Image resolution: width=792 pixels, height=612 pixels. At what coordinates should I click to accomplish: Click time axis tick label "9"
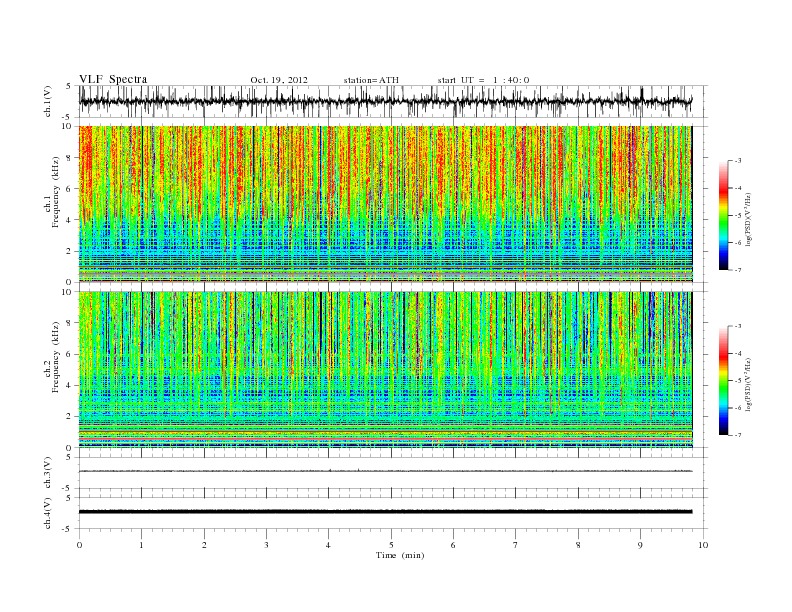click(640, 545)
